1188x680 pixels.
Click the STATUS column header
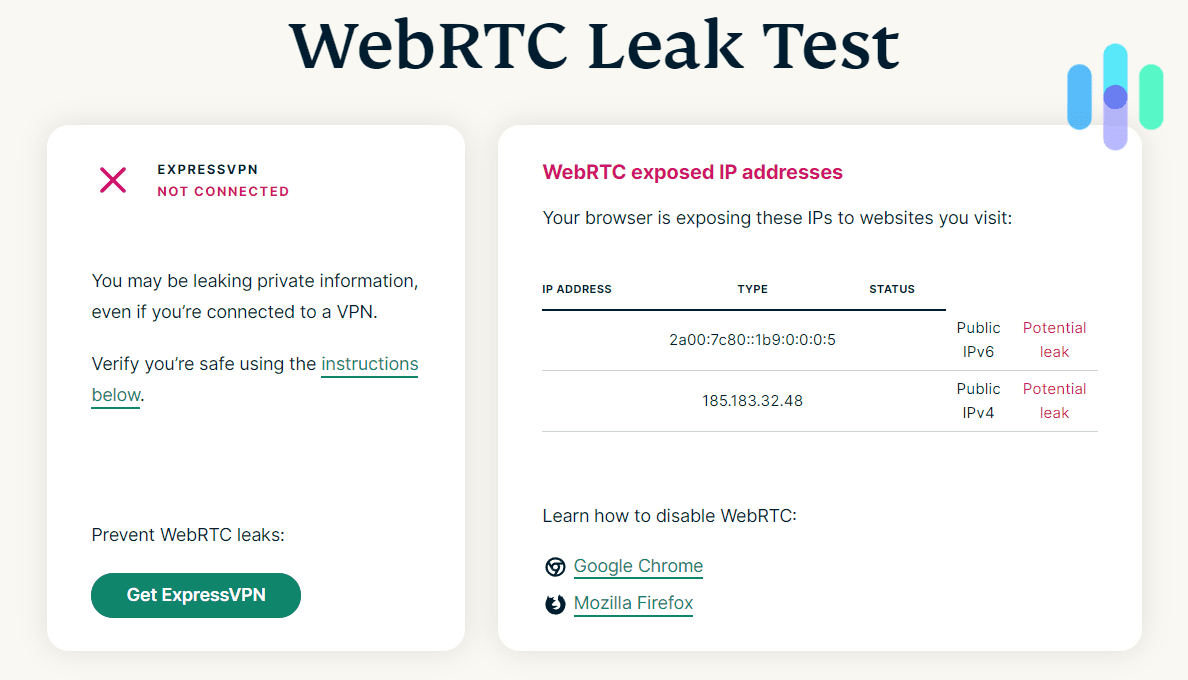(x=892, y=289)
